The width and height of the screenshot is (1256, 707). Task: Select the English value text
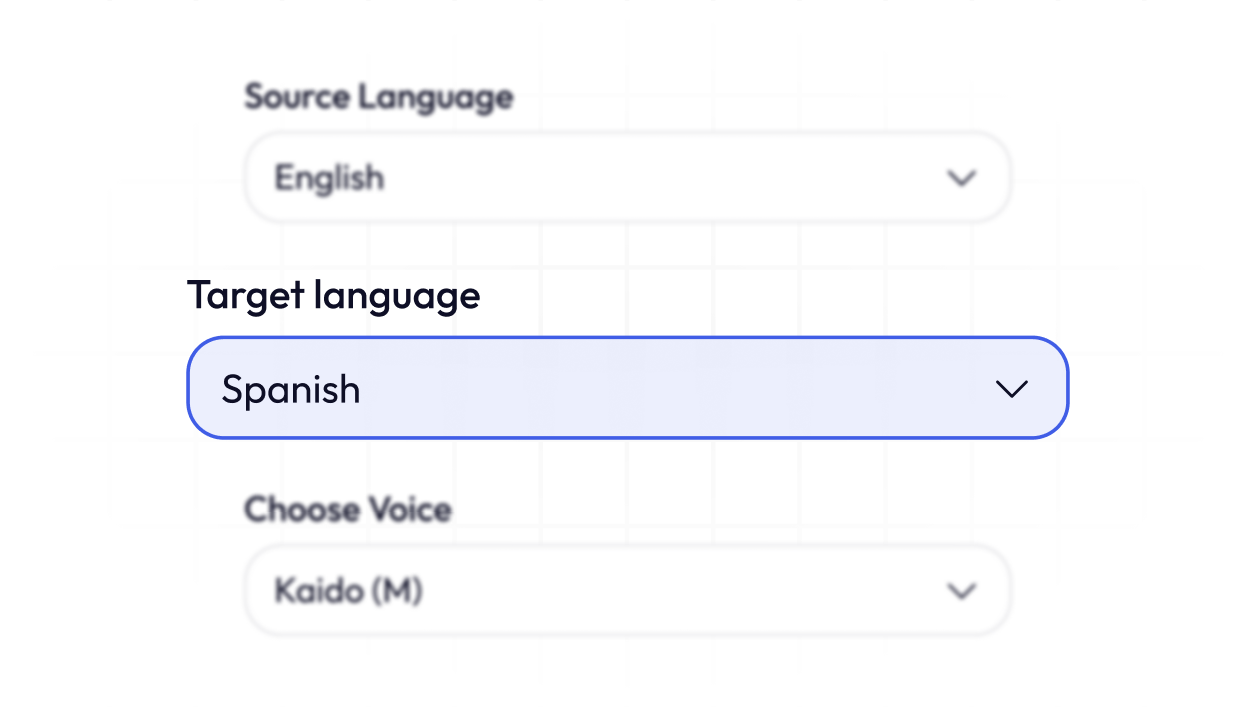[x=329, y=178]
